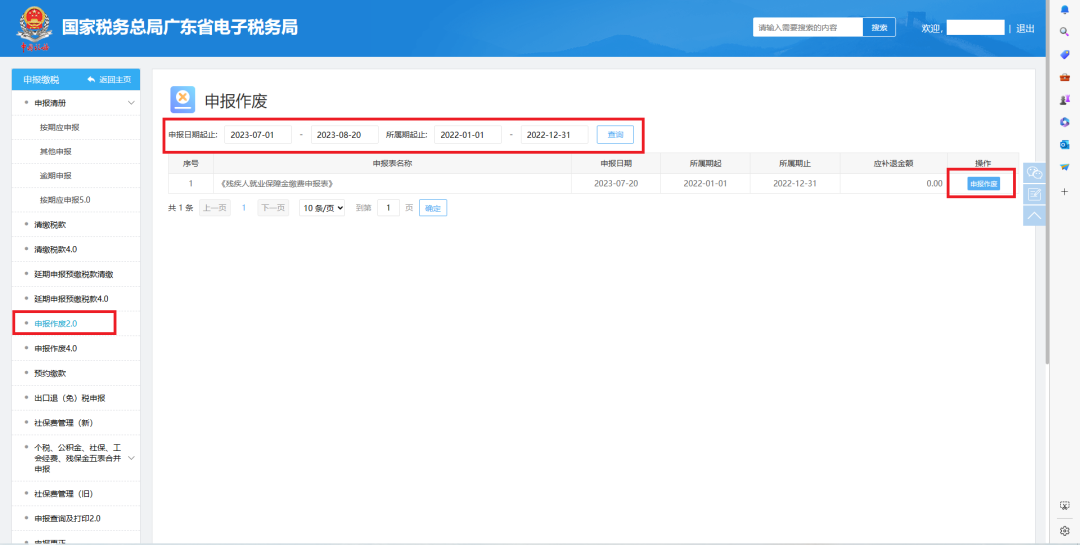Click the plus icon to add sidebar app
The height and width of the screenshot is (545, 1080).
coord(1065,191)
